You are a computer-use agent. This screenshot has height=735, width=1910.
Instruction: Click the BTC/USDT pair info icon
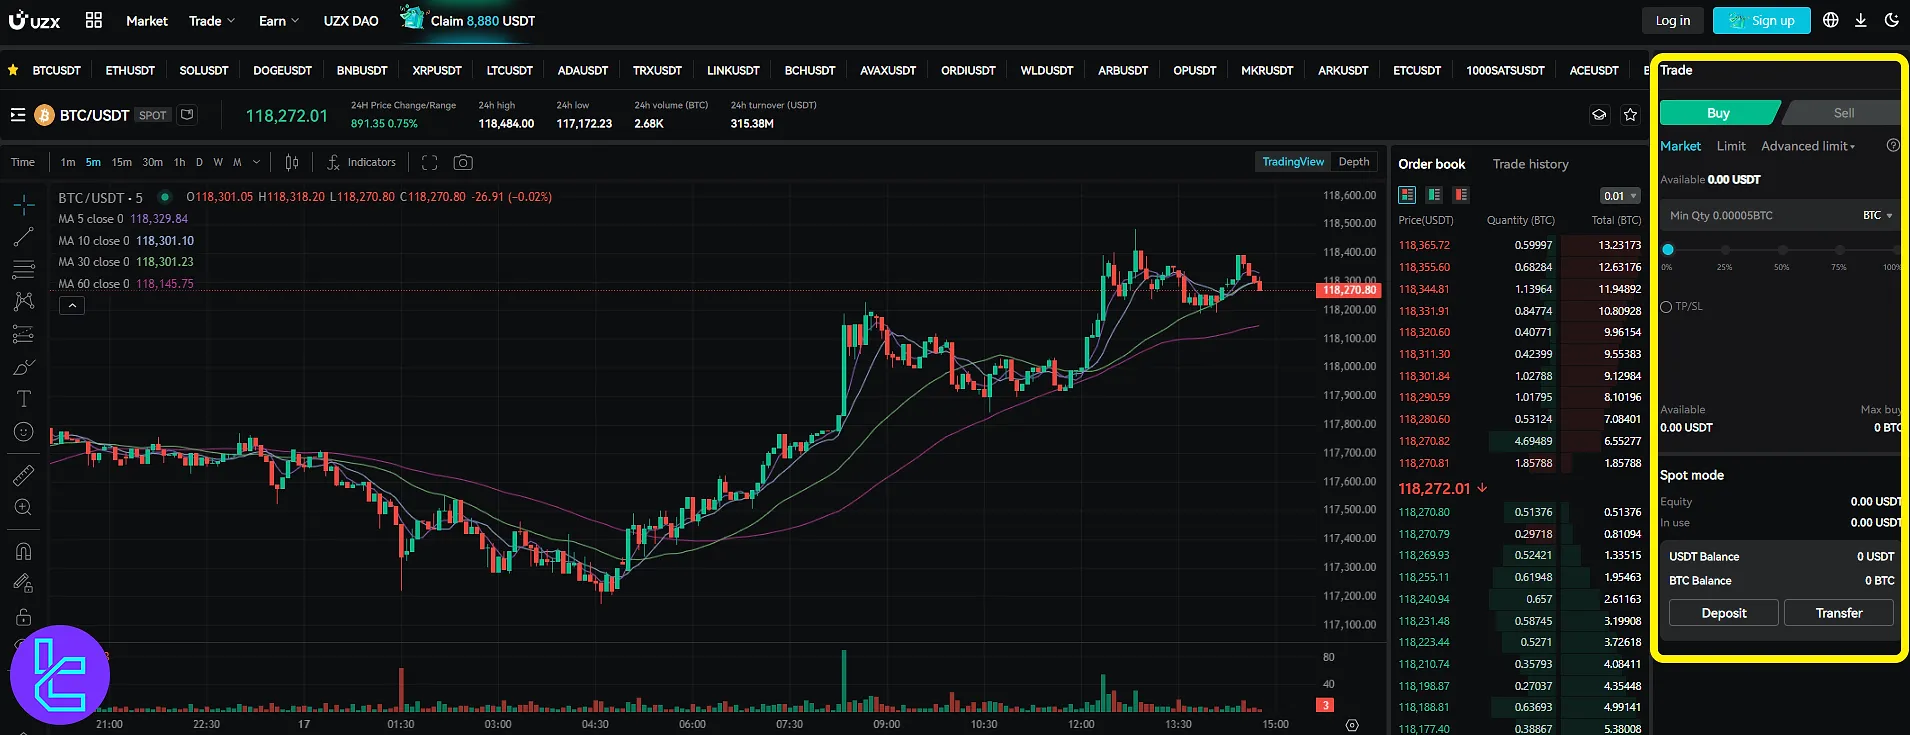pyautogui.click(x=186, y=115)
